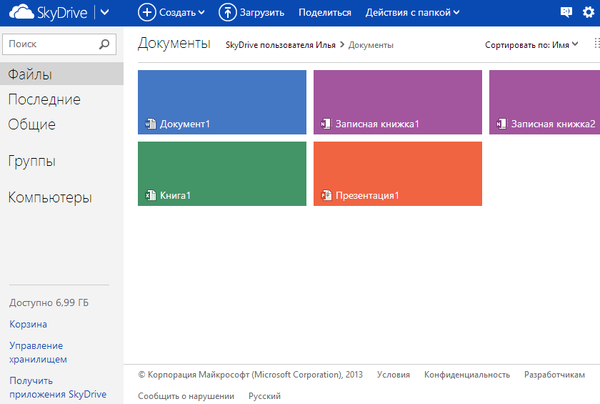Click breadcrumb SkyDrive пользователя Илья

[280, 45]
